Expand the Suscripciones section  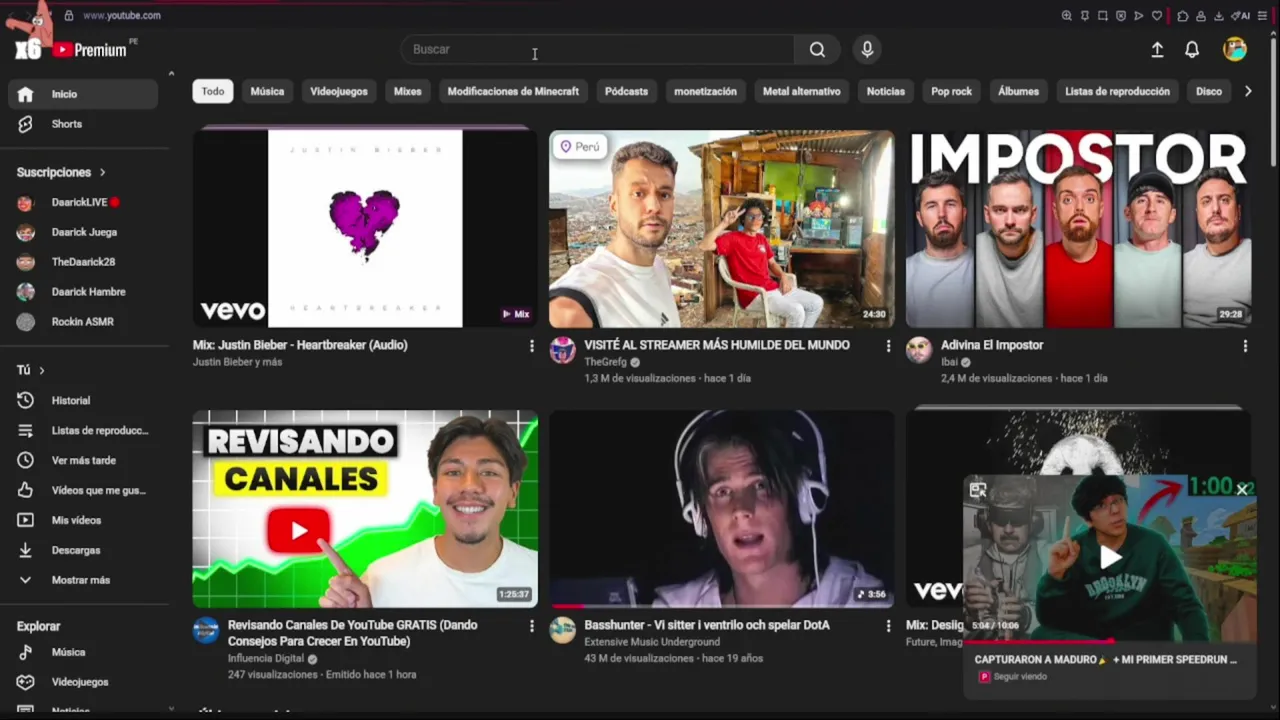(102, 173)
